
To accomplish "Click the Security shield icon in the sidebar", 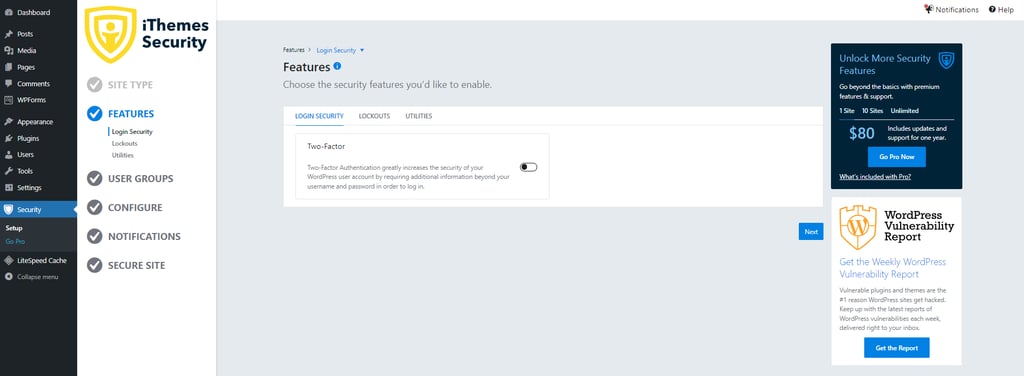I will pyautogui.click(x=8, y=210).
